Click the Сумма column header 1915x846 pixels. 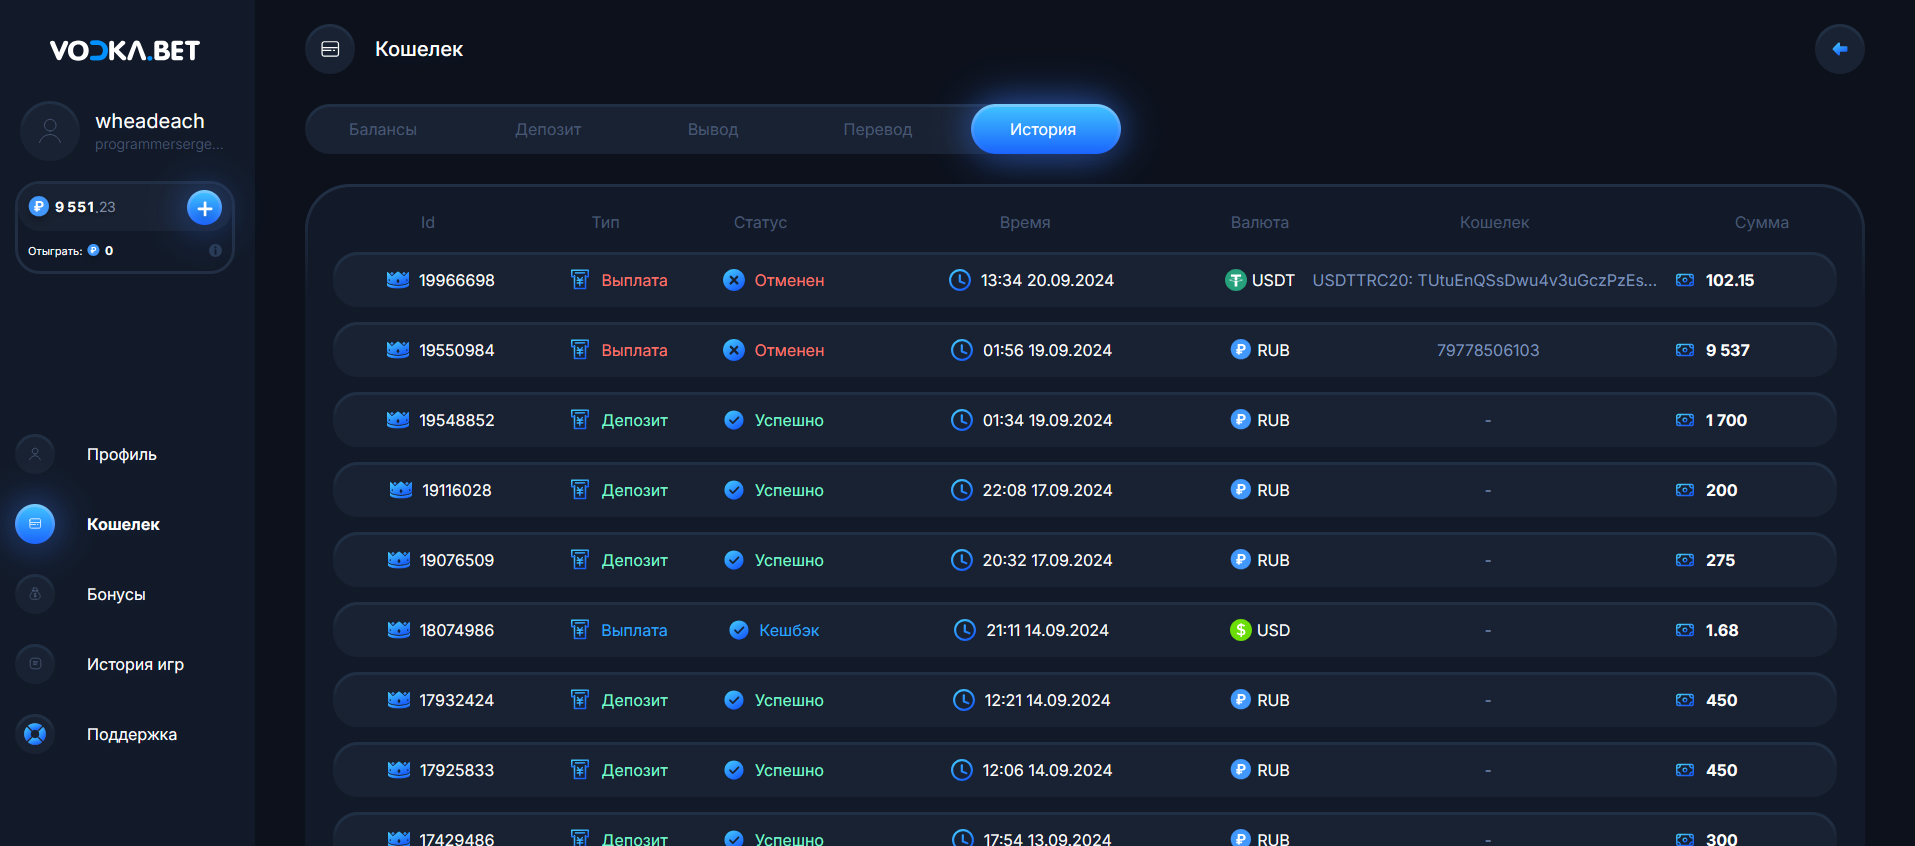pos(1762,222)
